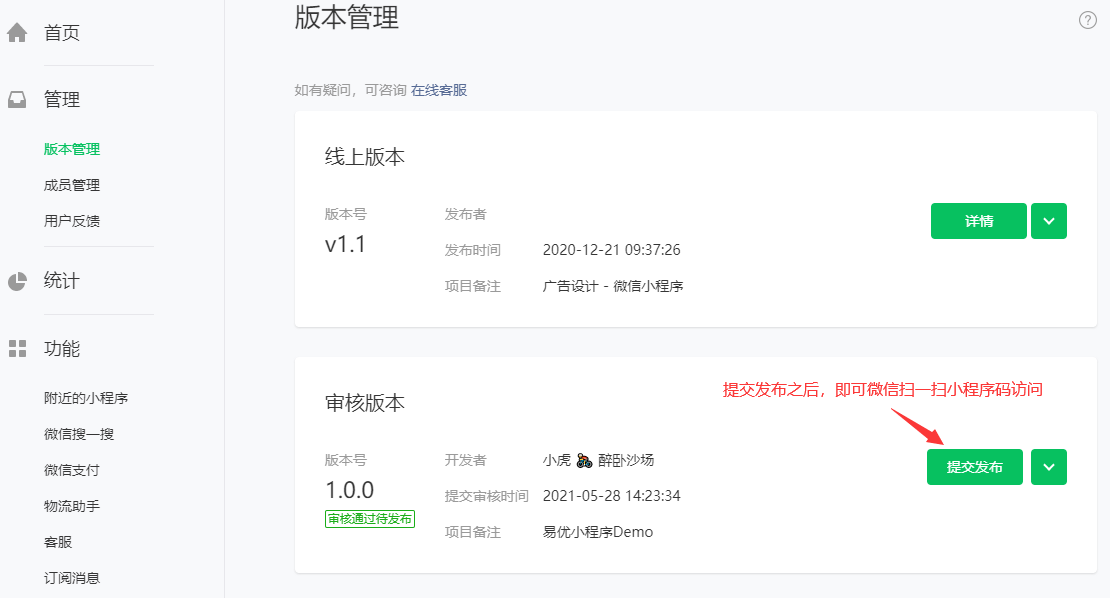
Task: Click the 提交发布 button
Action: coord(974,466)
